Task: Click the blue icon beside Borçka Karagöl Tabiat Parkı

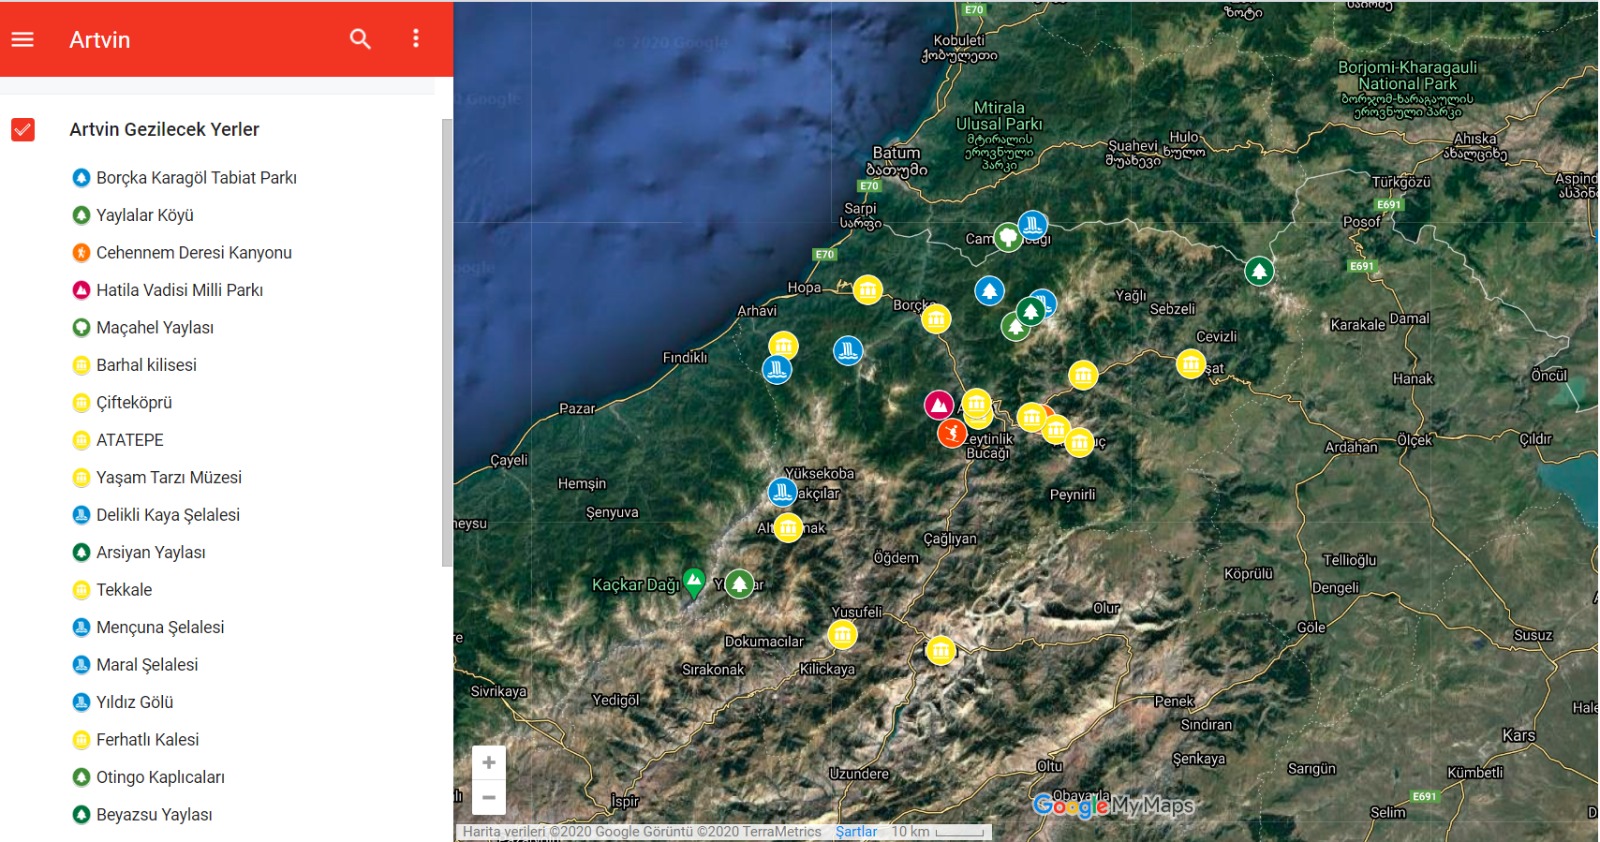Action: coord(82,178)
